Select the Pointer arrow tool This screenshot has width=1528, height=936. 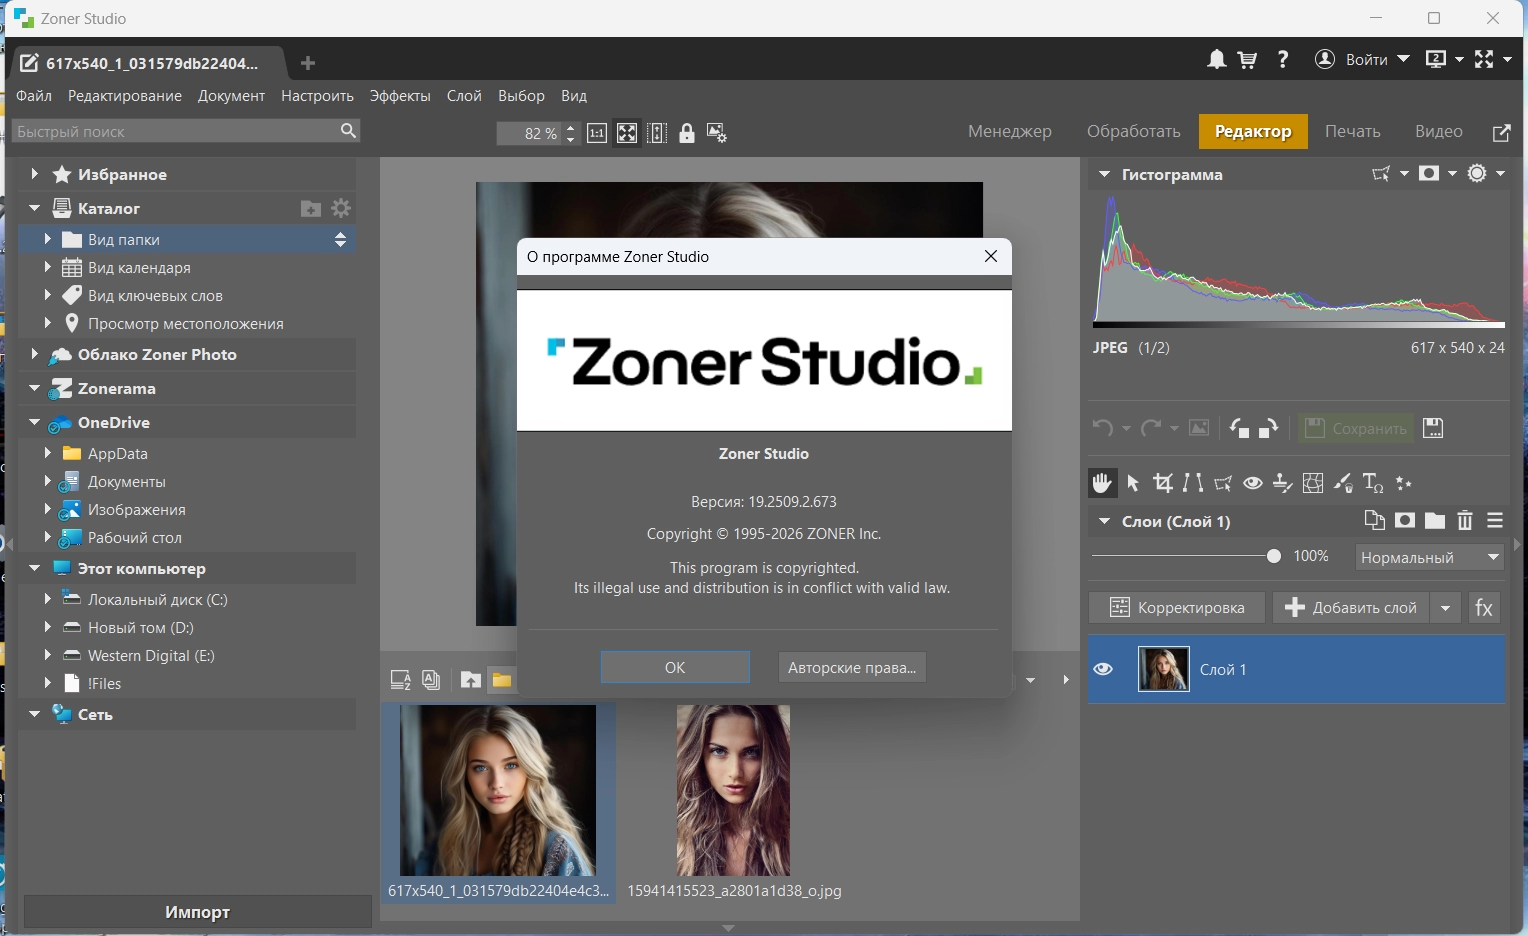1133,483
